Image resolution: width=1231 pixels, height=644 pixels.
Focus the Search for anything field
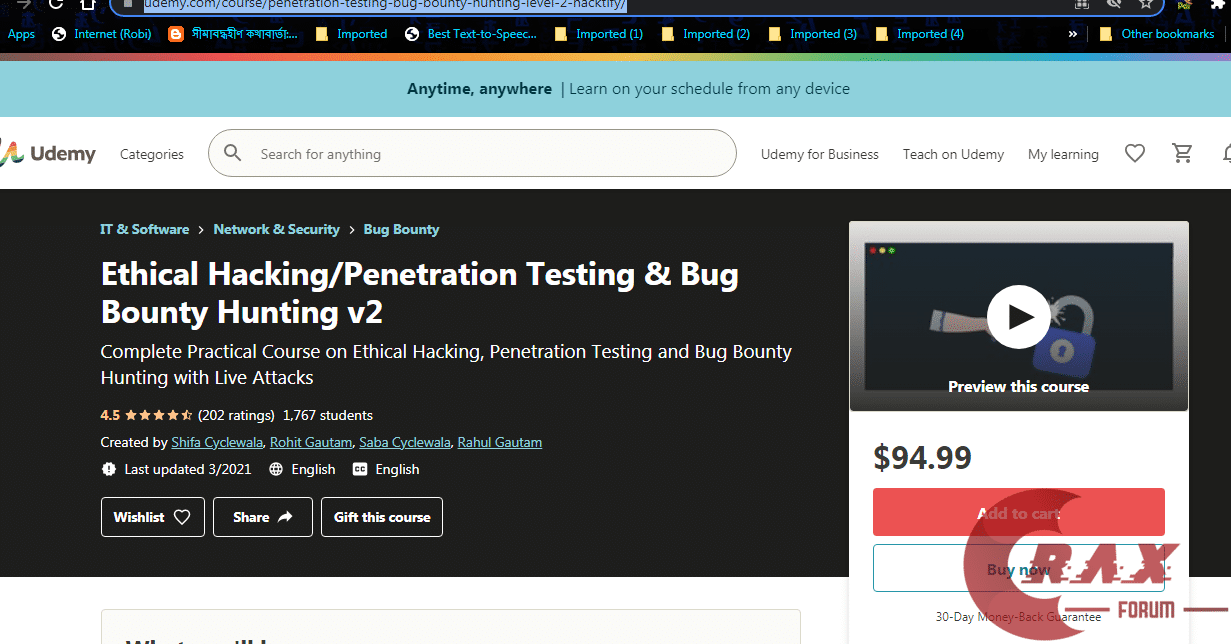(472, 153)
